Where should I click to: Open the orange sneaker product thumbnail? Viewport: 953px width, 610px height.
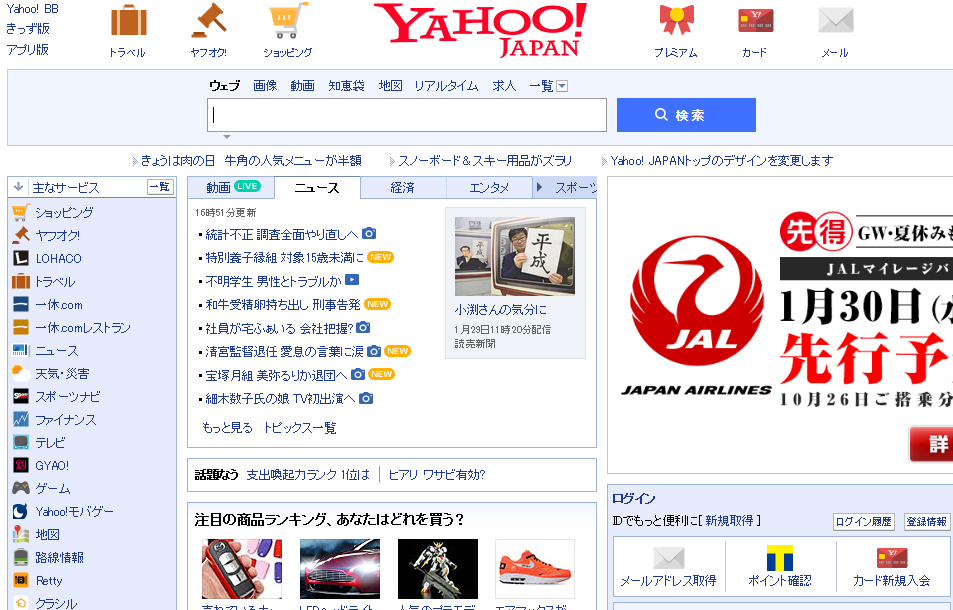pyautogui.click(x=535, y=569)
